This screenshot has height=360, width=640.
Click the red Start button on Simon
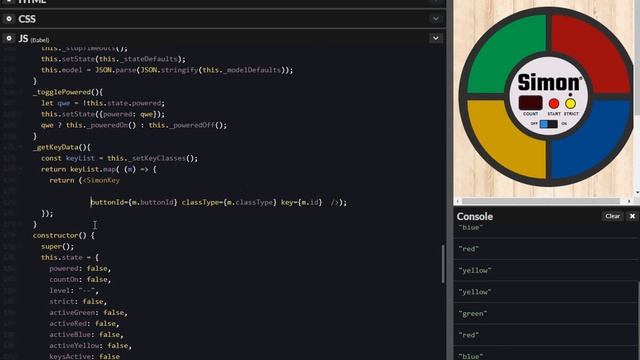[554, 104]
